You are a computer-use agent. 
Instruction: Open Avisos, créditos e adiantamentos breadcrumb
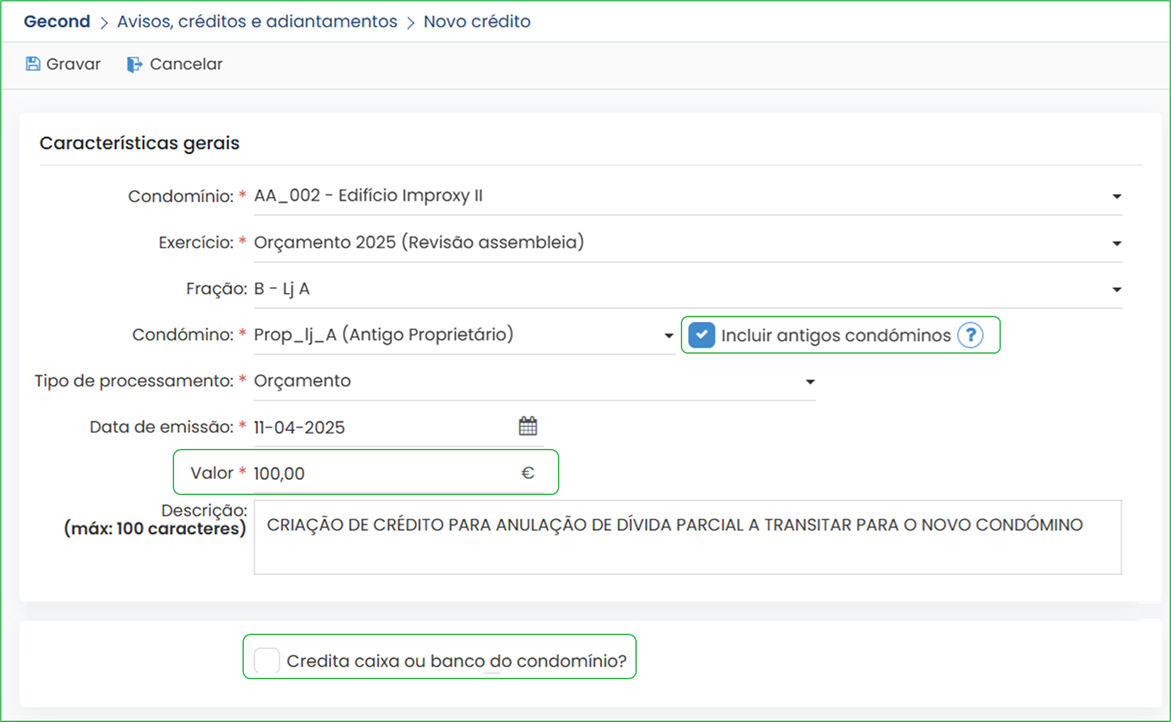coord(257,22)
